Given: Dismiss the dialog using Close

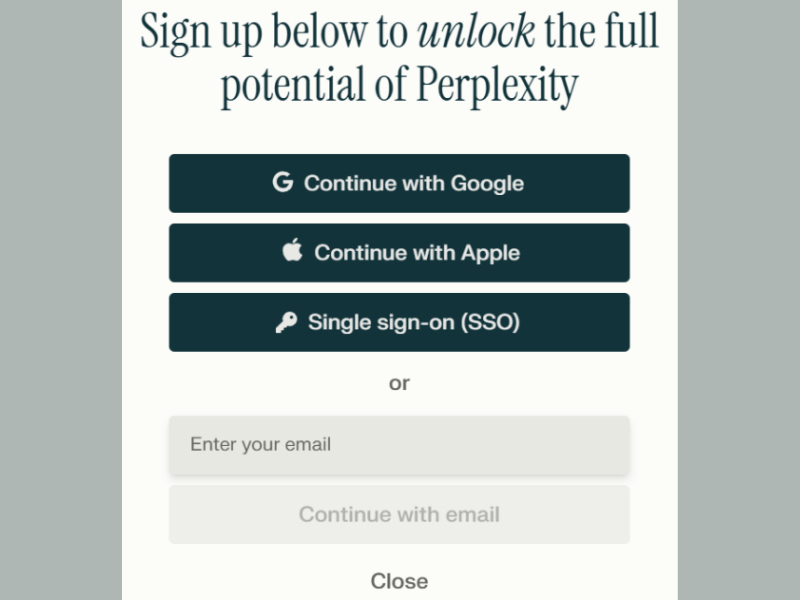Looking at the screenshot, I should coord(399,581).
